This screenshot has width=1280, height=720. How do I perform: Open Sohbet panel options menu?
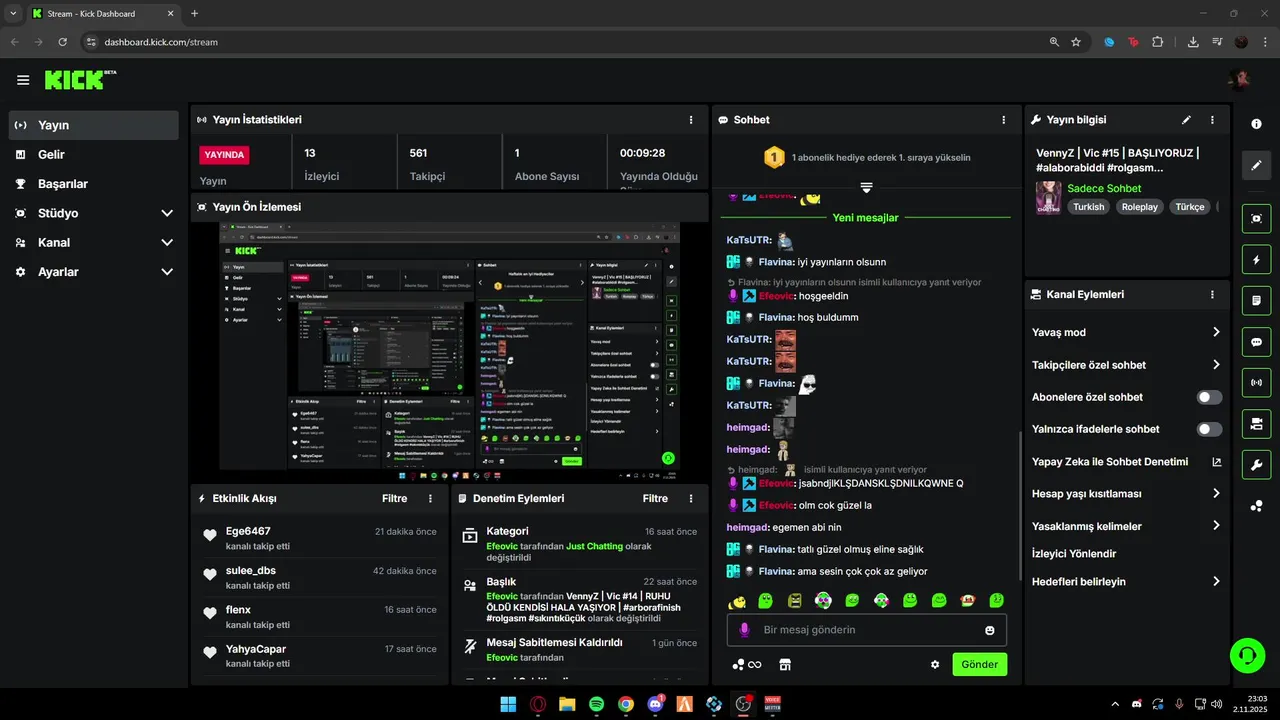pos(1004,120)
